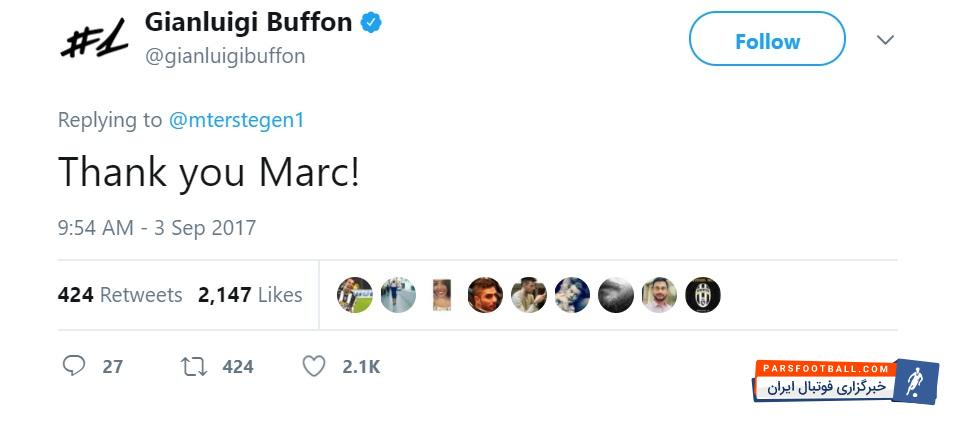Click the "Thank you Marc!" tweet text
This screenshot has height=421, width=955.
click(x=208, y=172)
